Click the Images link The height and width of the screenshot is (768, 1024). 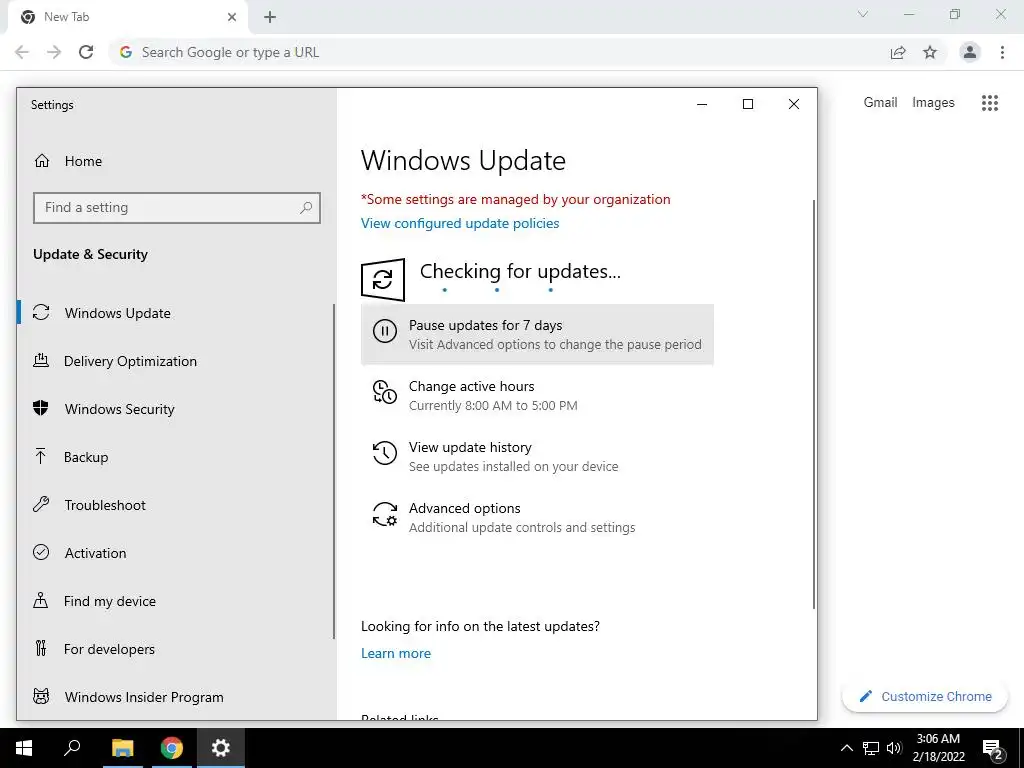[933, 103]
